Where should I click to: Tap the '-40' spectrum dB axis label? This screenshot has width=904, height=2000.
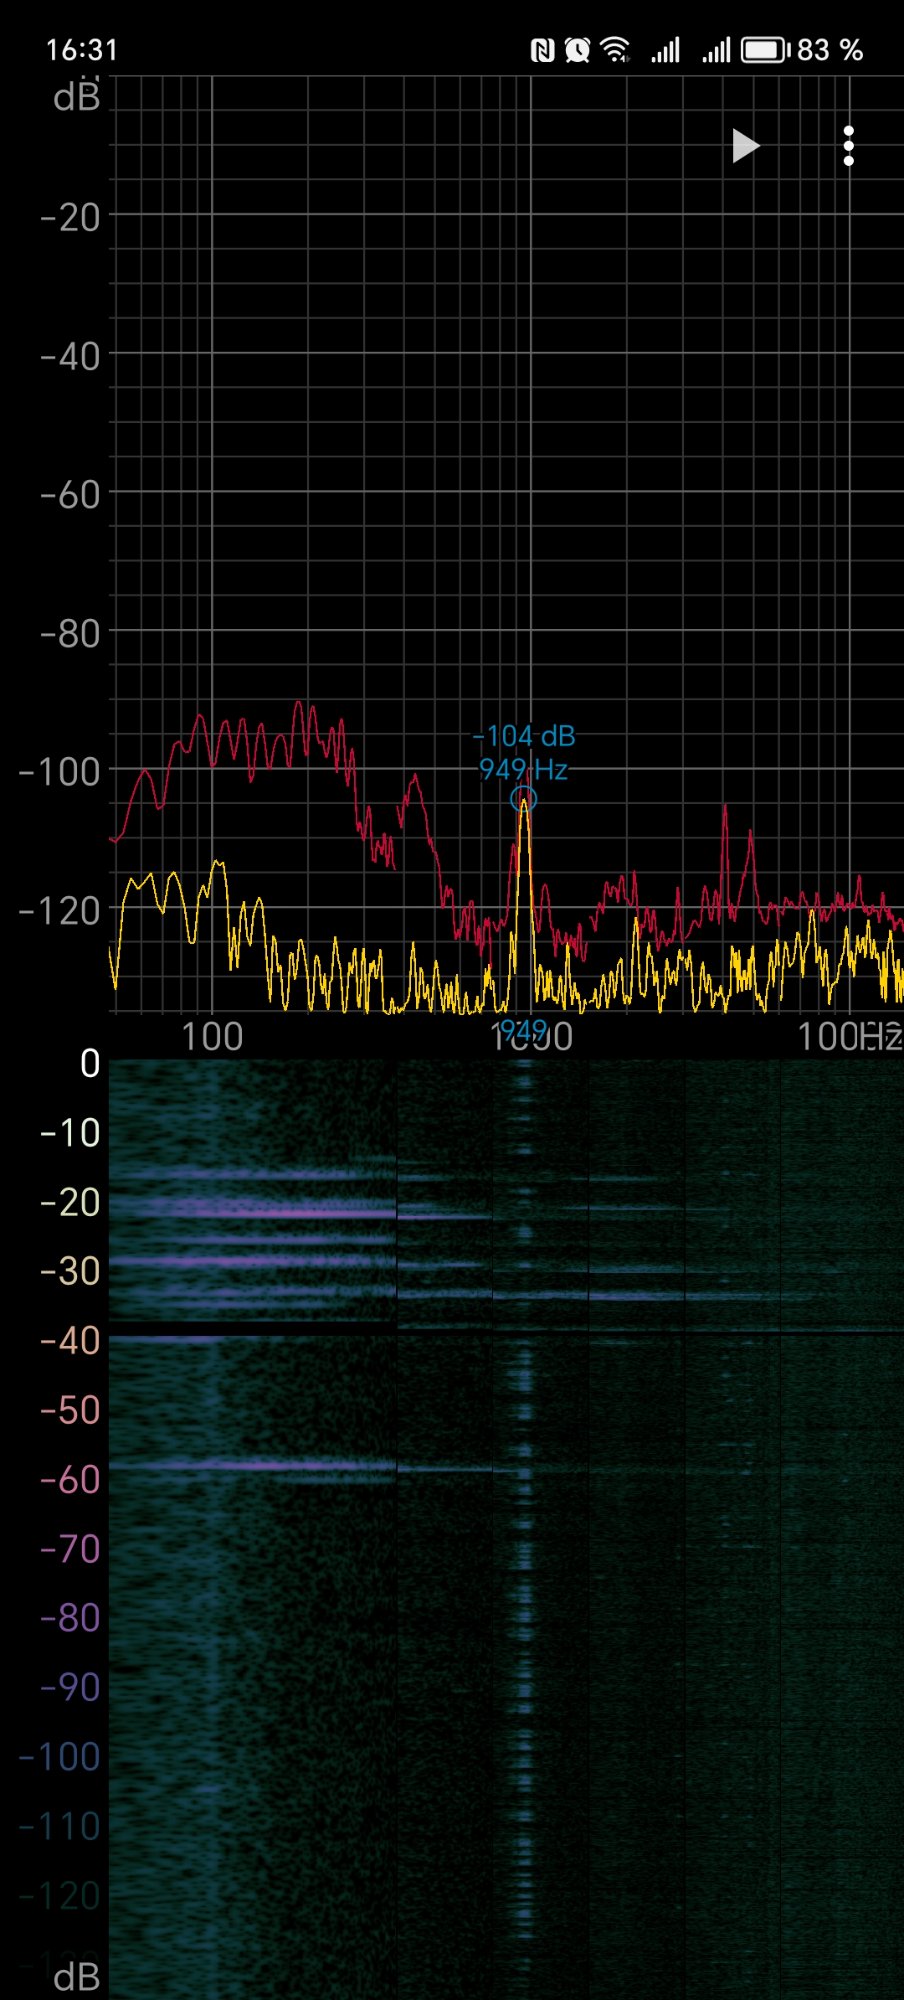point(70,357)
